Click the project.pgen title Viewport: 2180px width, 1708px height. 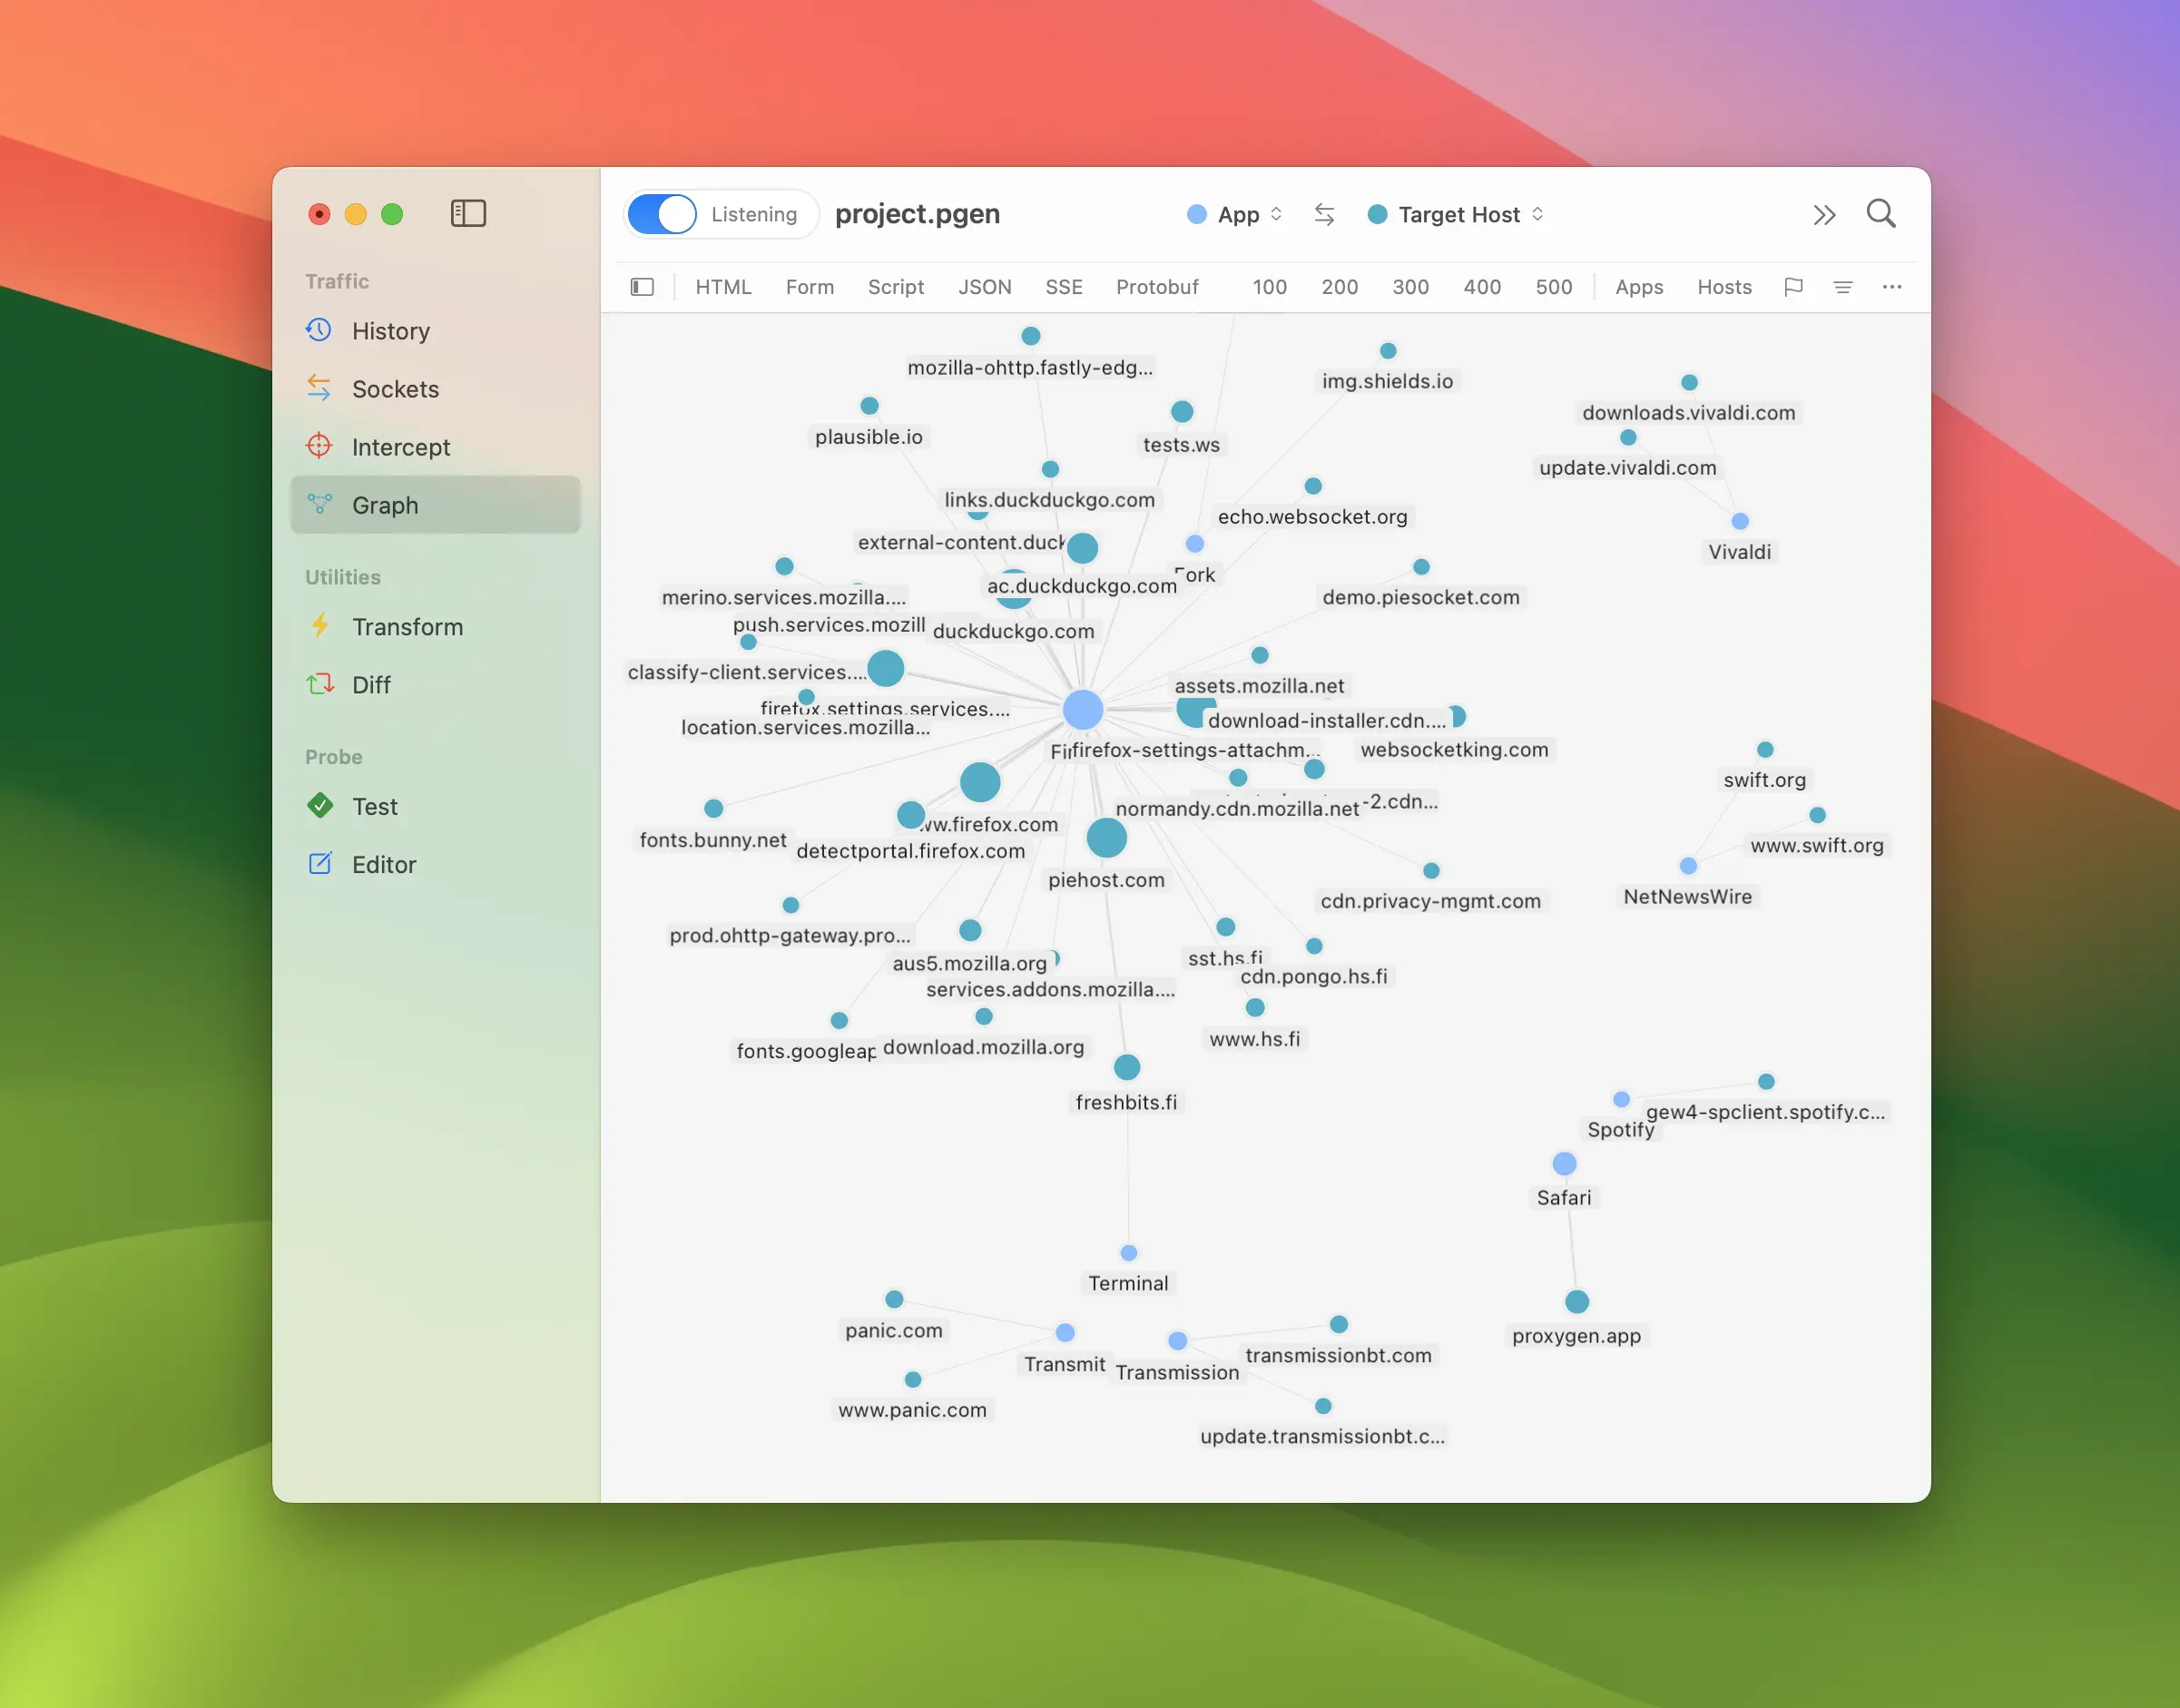[x=917, y=214]
